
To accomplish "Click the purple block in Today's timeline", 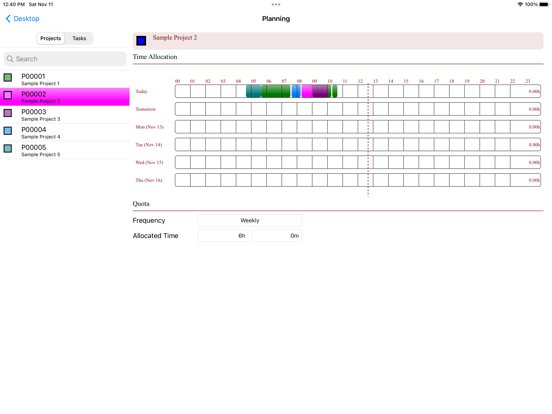I will tap(320, 91).
